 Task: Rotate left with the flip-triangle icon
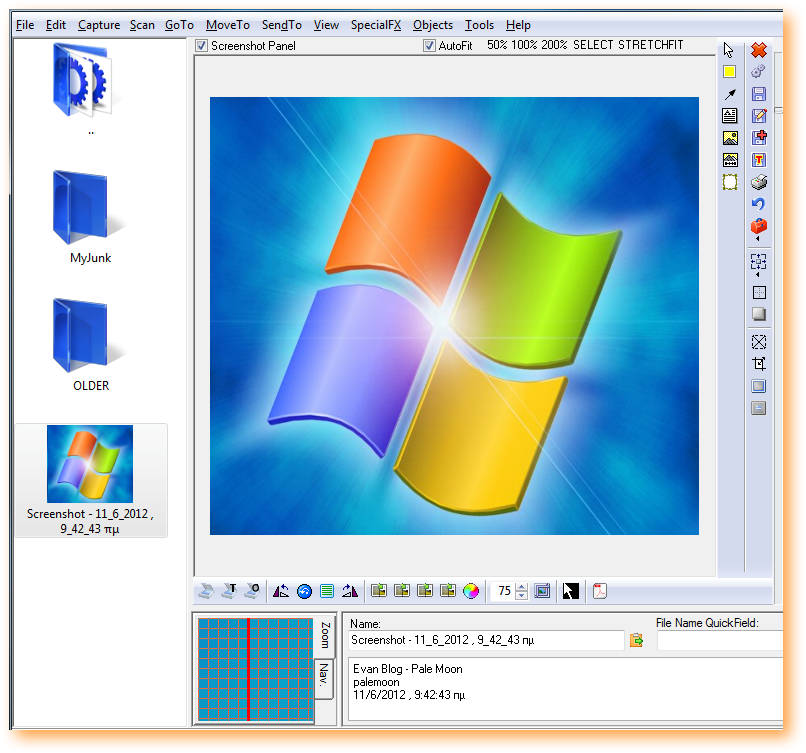tap(281, 591)
